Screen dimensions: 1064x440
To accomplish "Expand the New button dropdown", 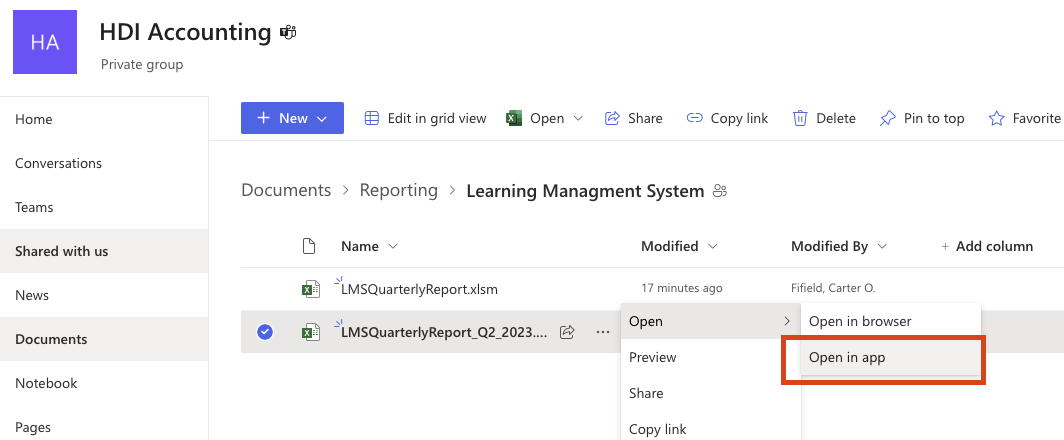I will pos(322,118).
